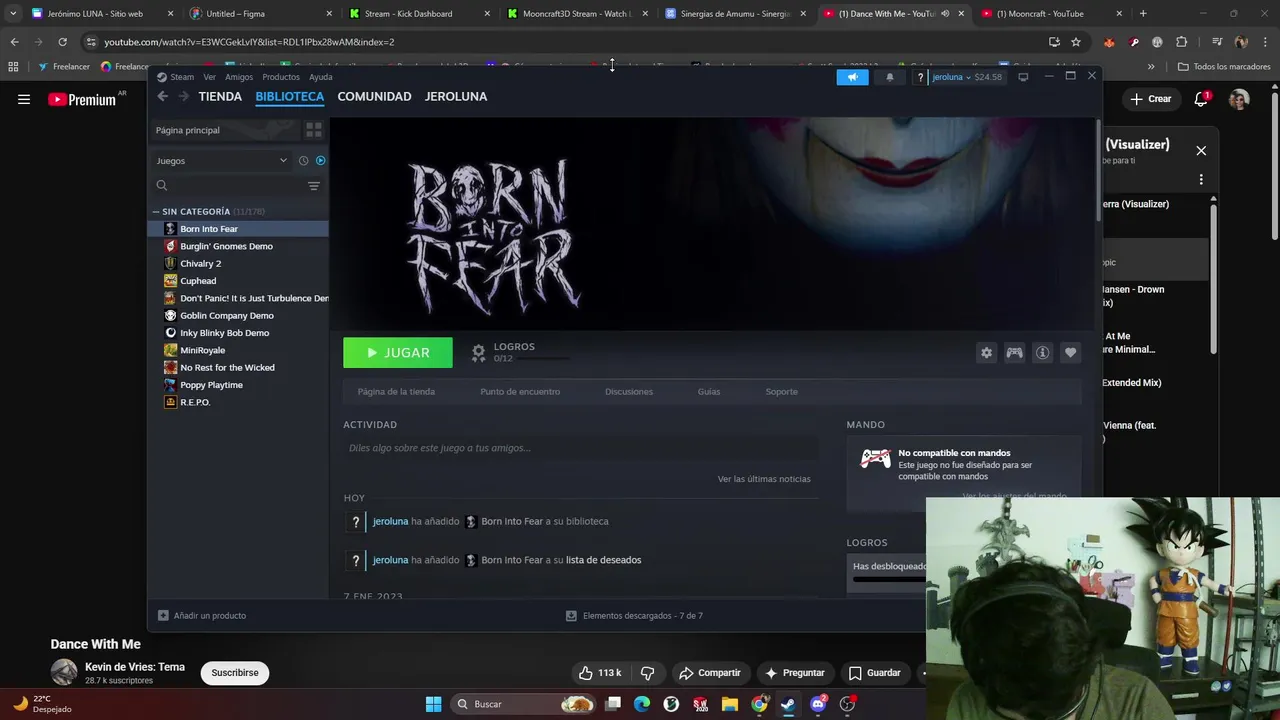
Task: Open YouTube hamburger guide menu
Action: click(x=24, y=99)
